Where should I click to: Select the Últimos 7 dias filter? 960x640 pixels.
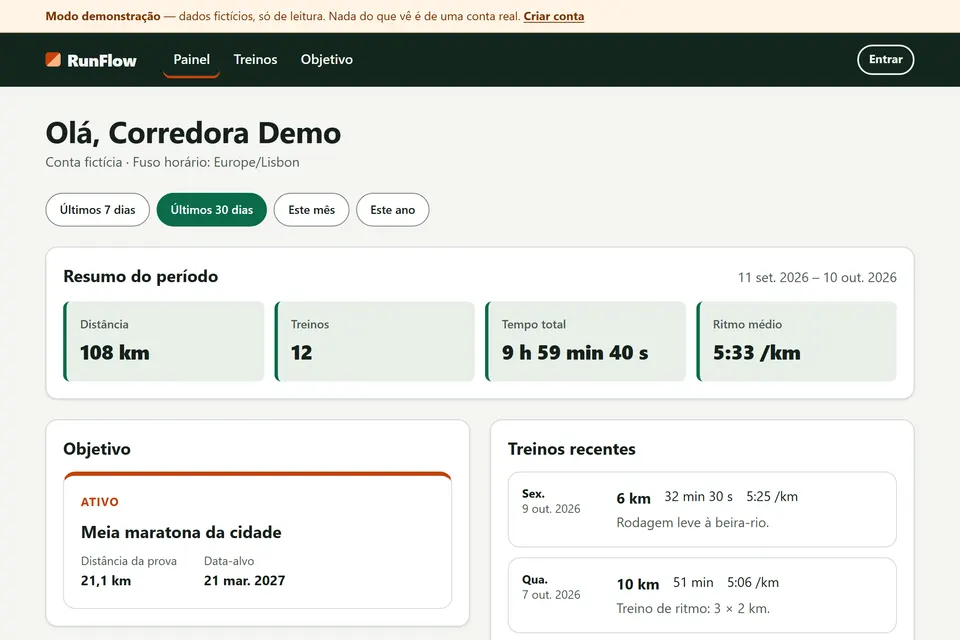pos(97,209)
